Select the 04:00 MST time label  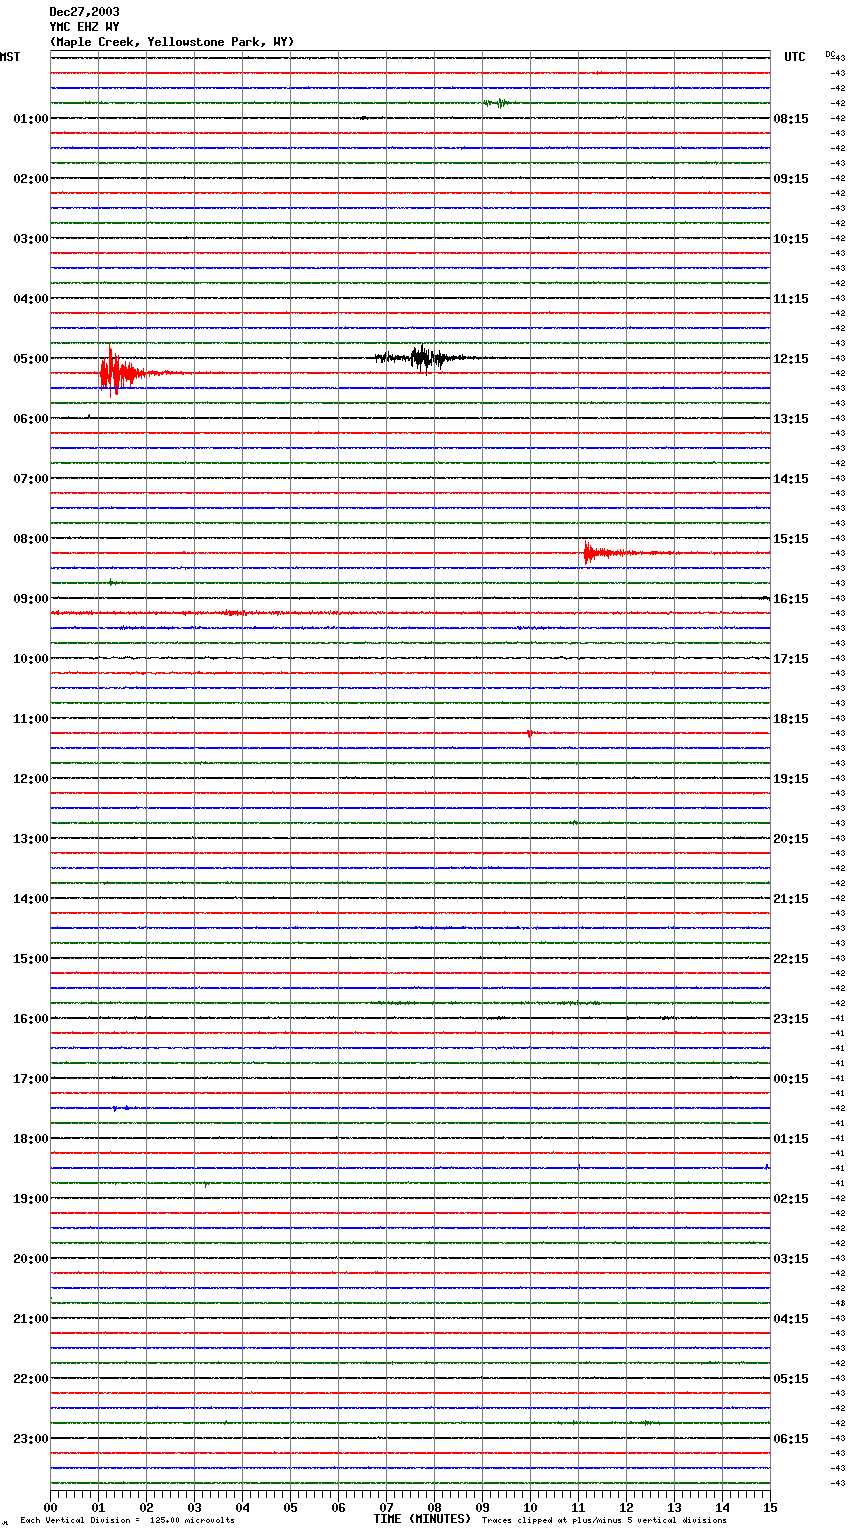[31, 299]
